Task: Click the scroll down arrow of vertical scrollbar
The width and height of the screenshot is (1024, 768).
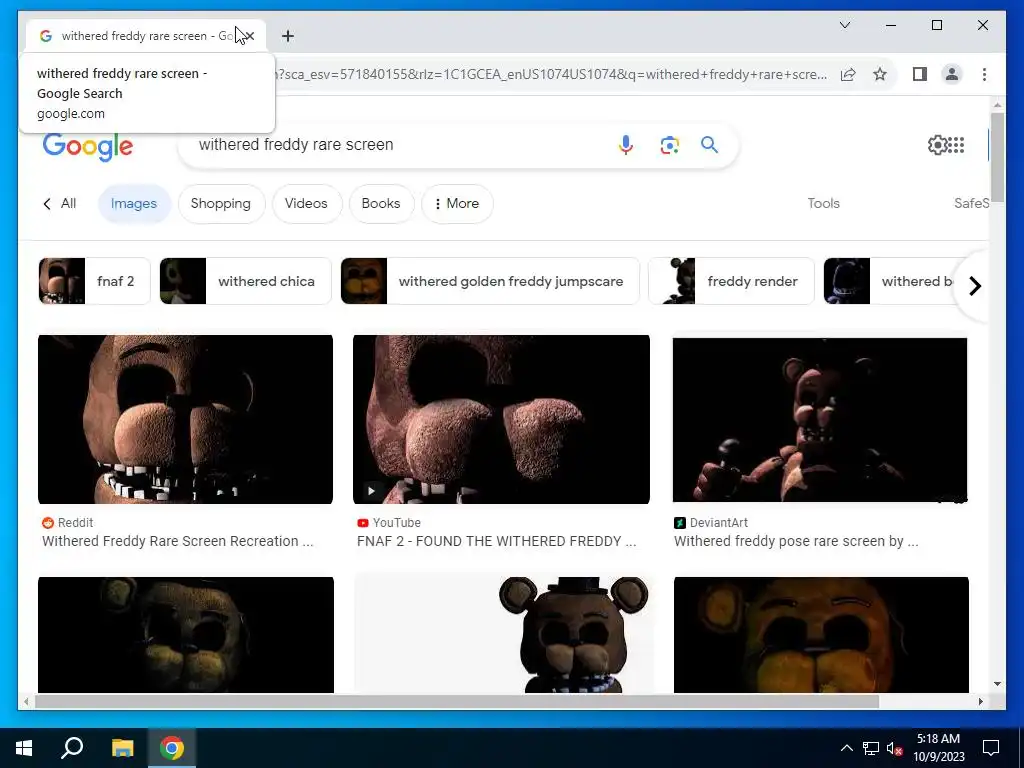Action: pos(997,684)
